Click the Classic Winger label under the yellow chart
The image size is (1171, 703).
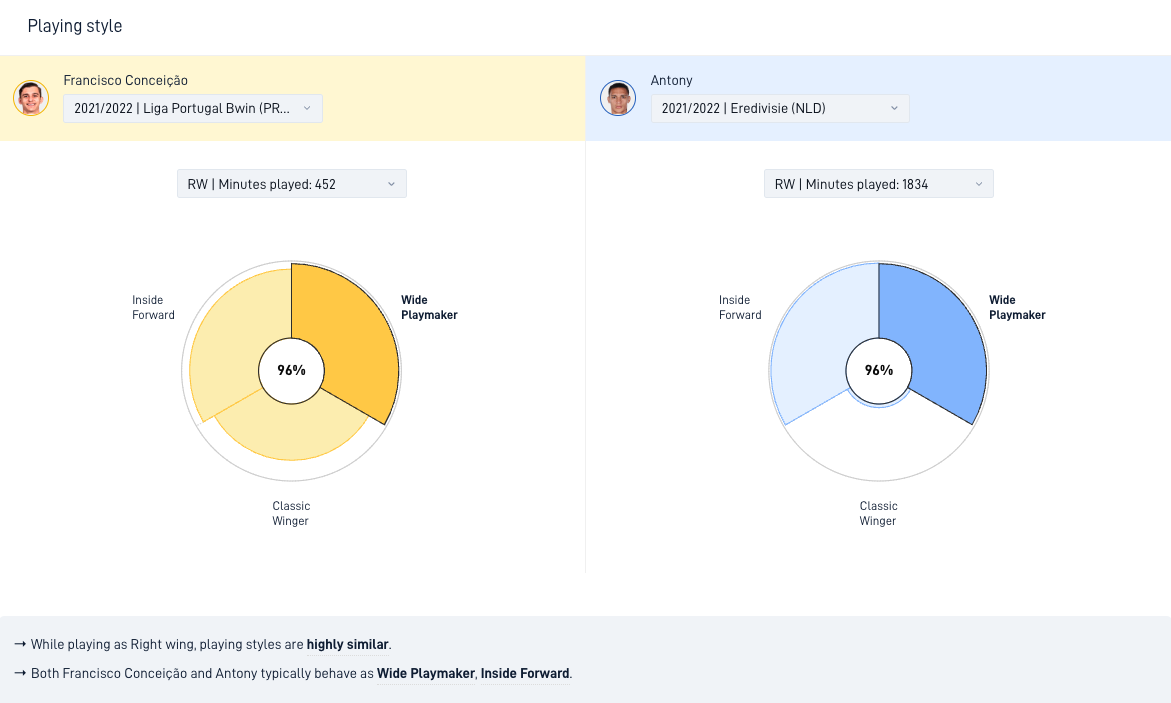coord(291,513)
